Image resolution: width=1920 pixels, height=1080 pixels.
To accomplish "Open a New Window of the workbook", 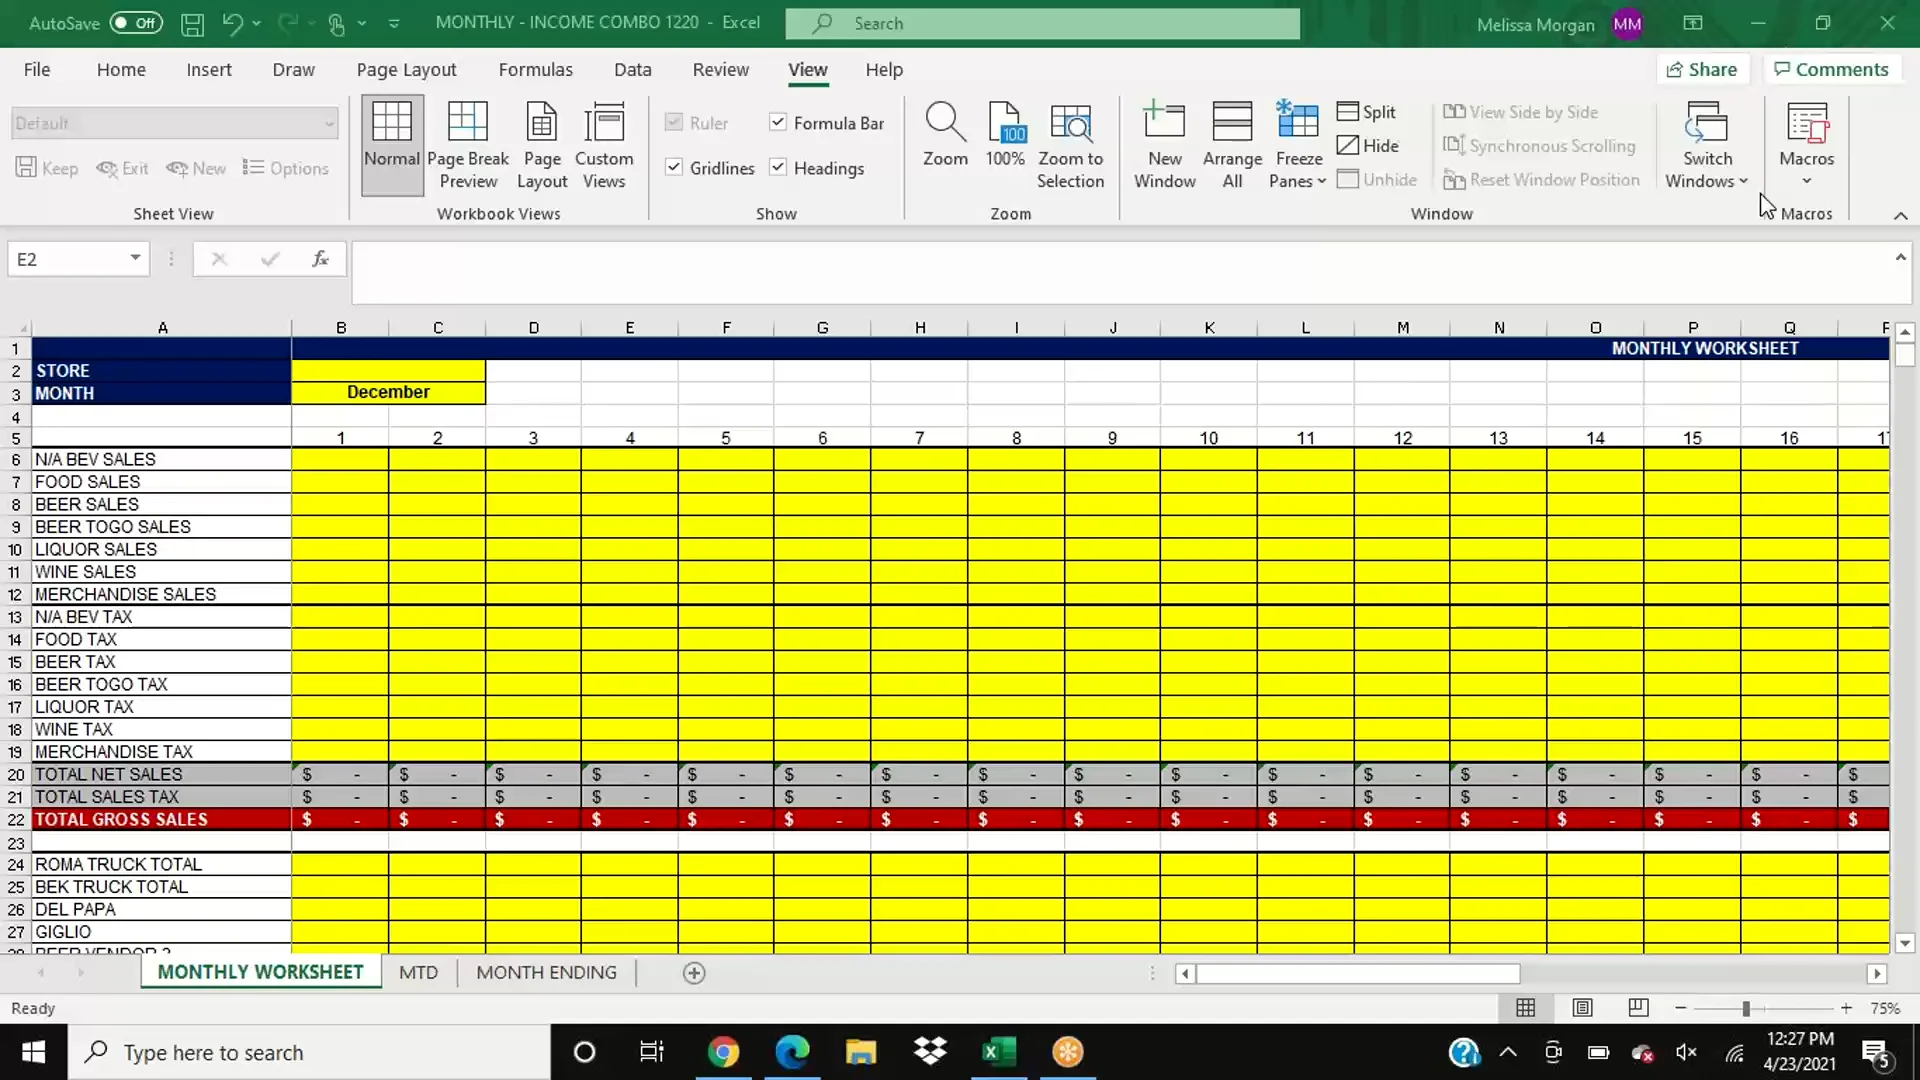I will 1163,143.
